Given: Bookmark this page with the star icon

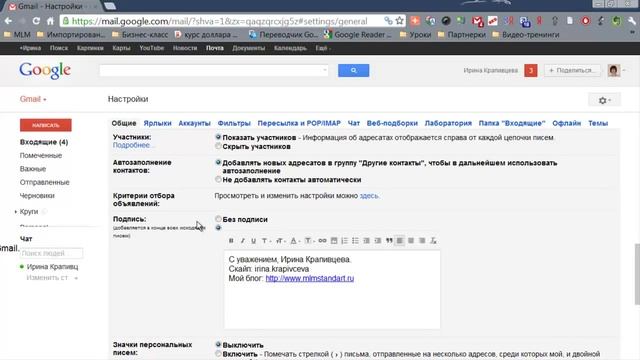Looking at the screenshot, I should 400,21.
